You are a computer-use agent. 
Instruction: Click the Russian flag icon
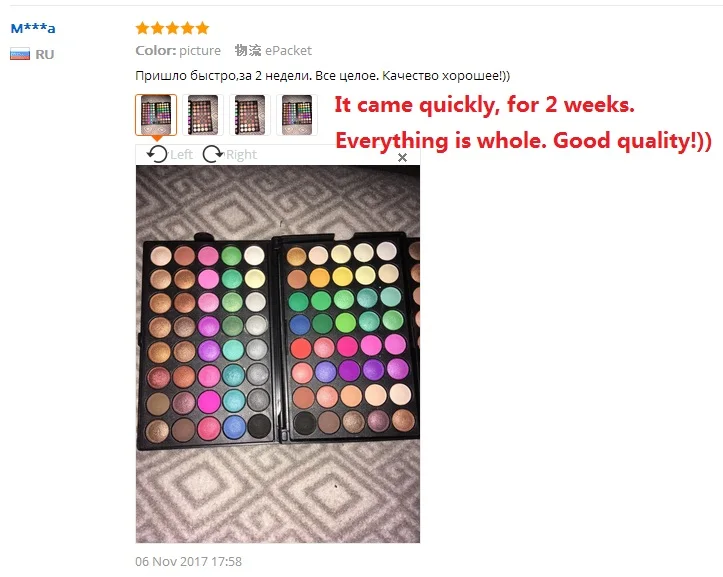click(x=20, y=54)
